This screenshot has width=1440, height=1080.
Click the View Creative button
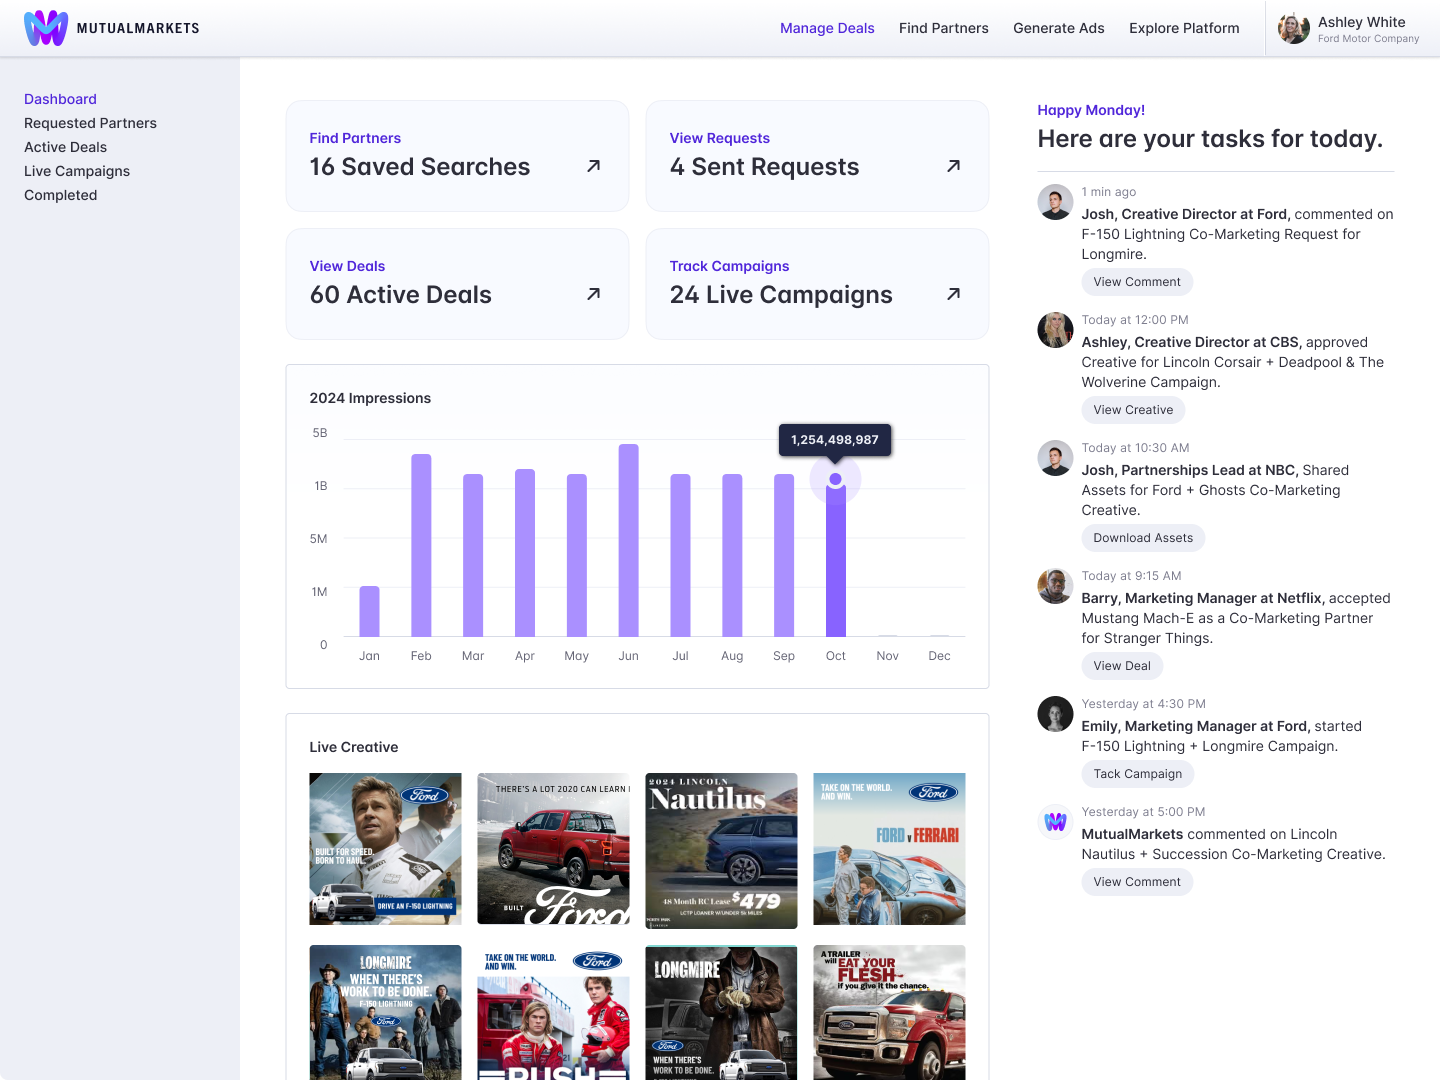(x=1133, y=410)
